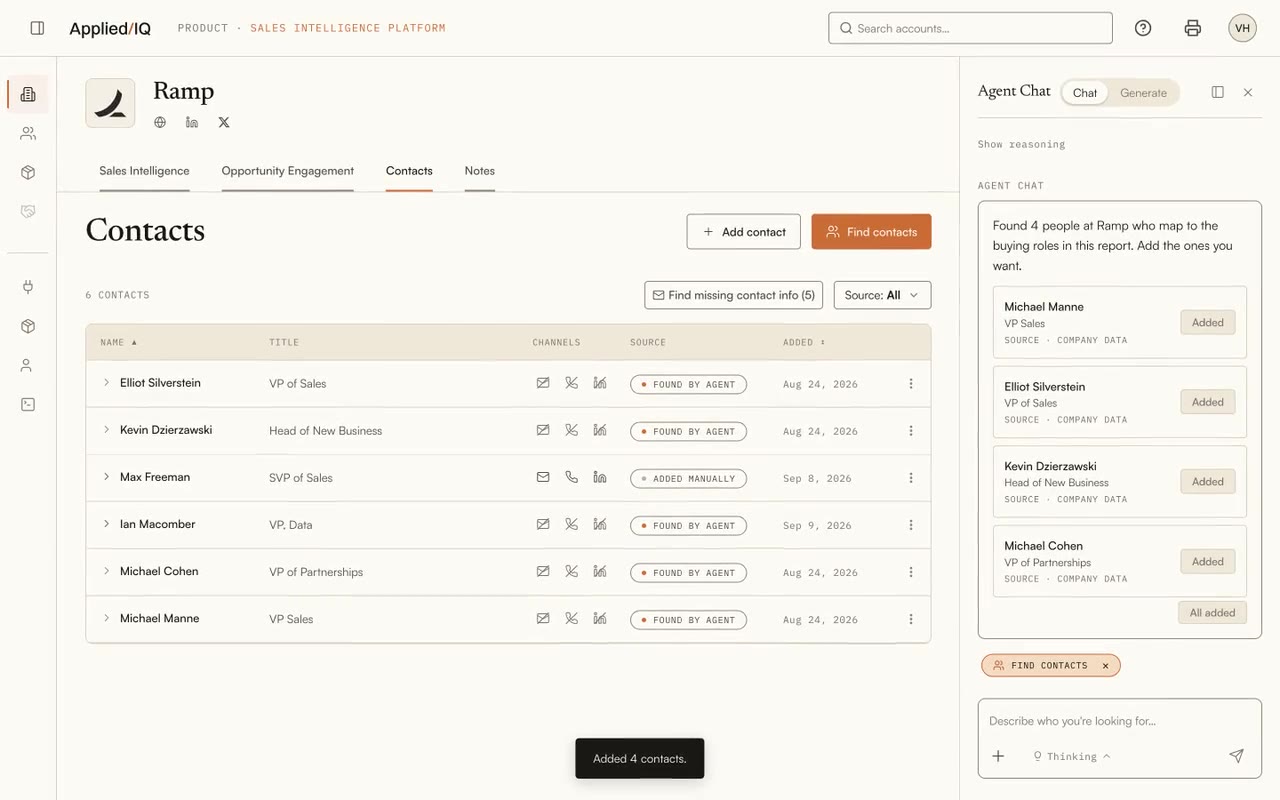Open the Notes tab
Viewport: 1280px width, 800px height.
point(480,171)
